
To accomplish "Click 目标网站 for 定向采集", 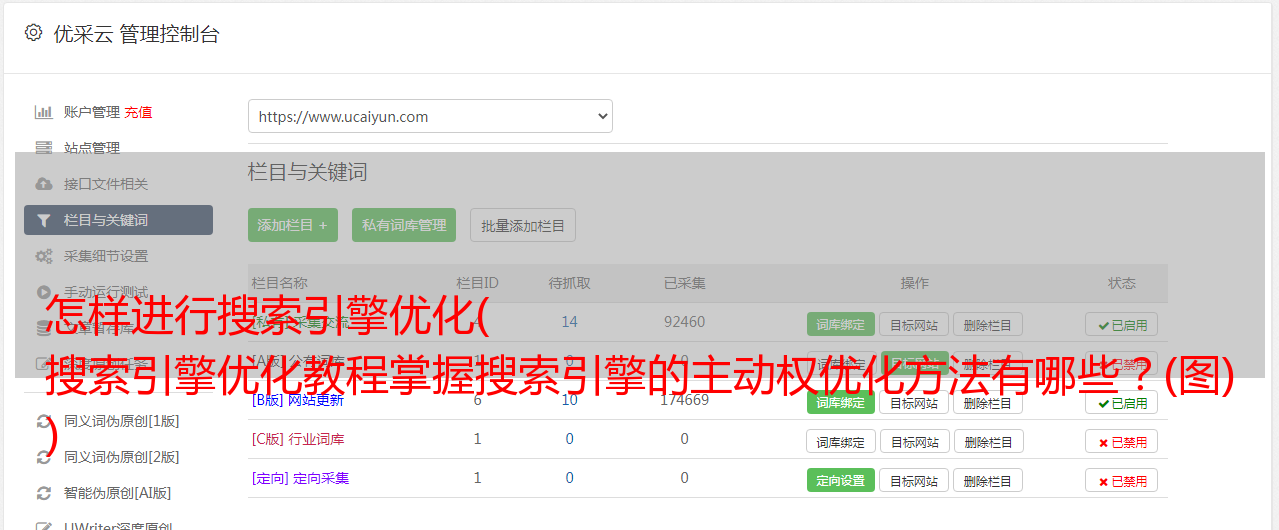I will click(914, 480).
